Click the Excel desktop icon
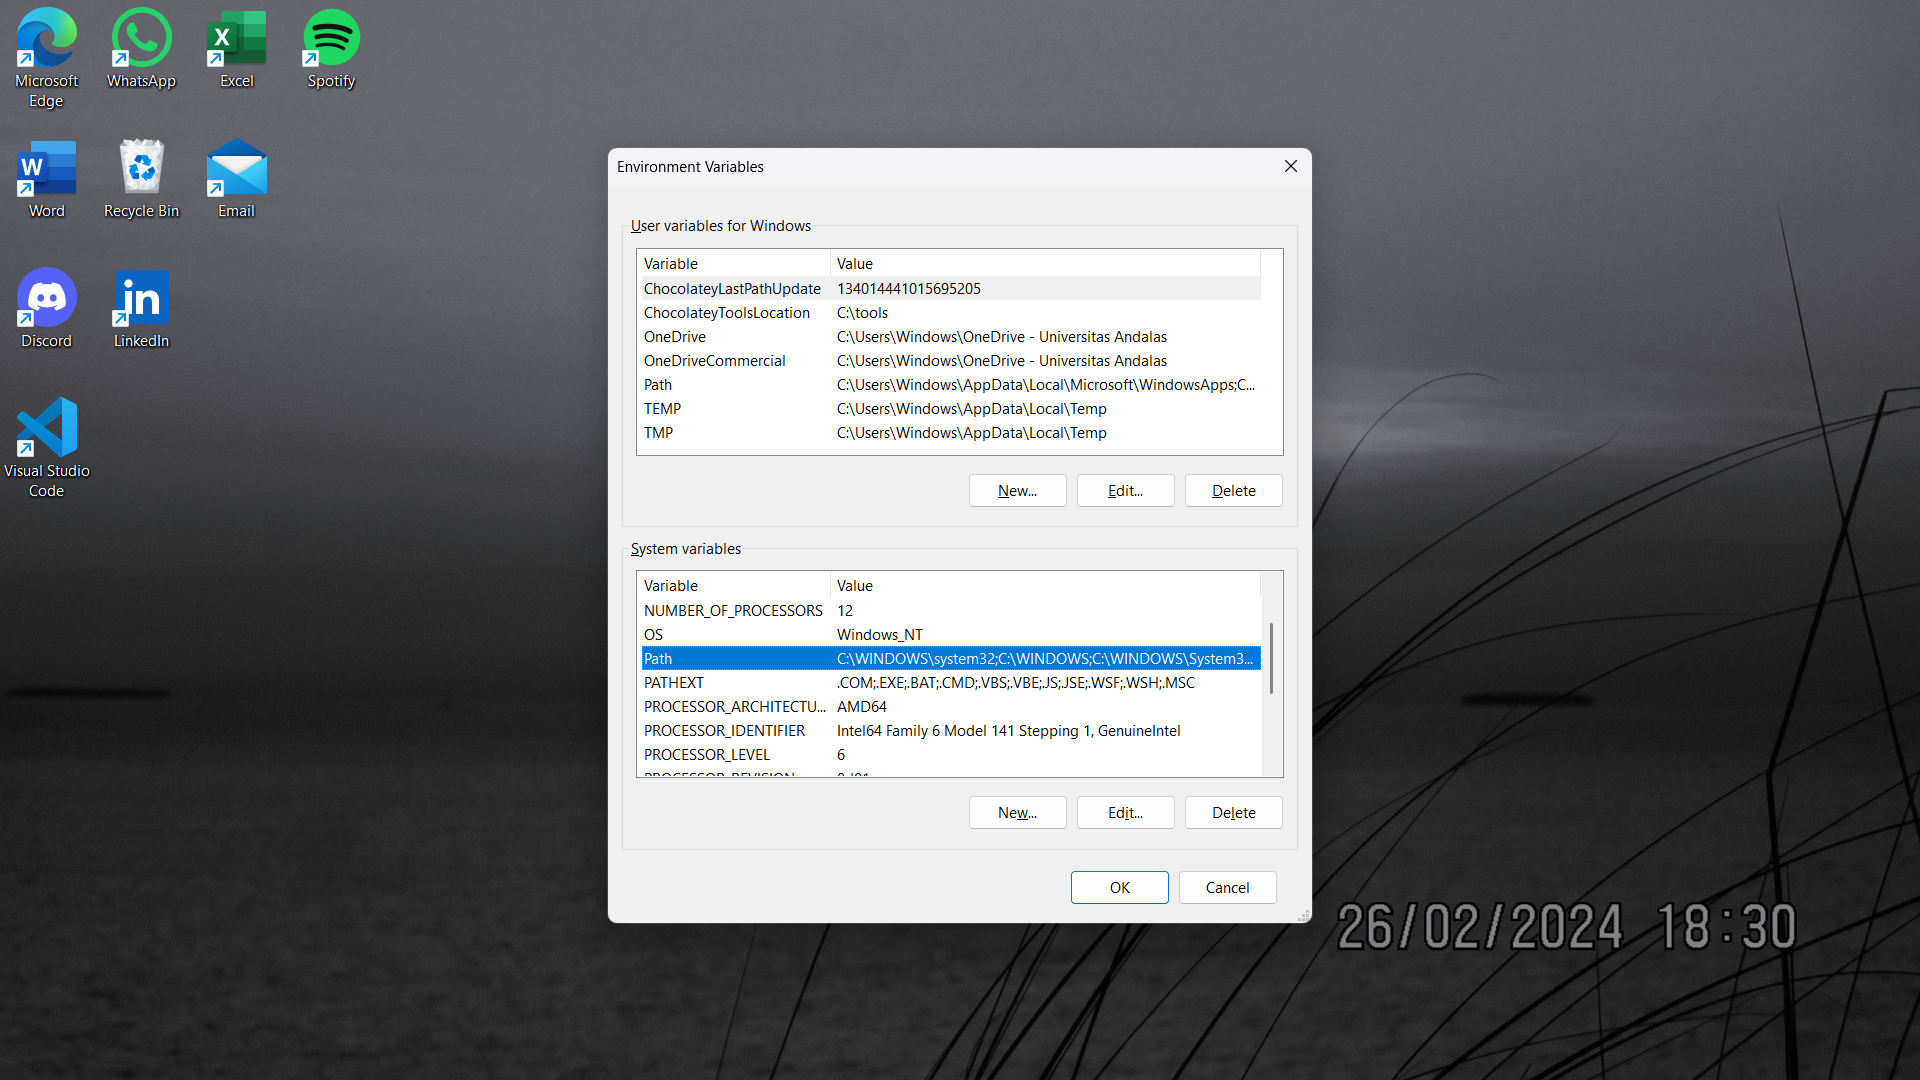 click(x=236, y=40)
